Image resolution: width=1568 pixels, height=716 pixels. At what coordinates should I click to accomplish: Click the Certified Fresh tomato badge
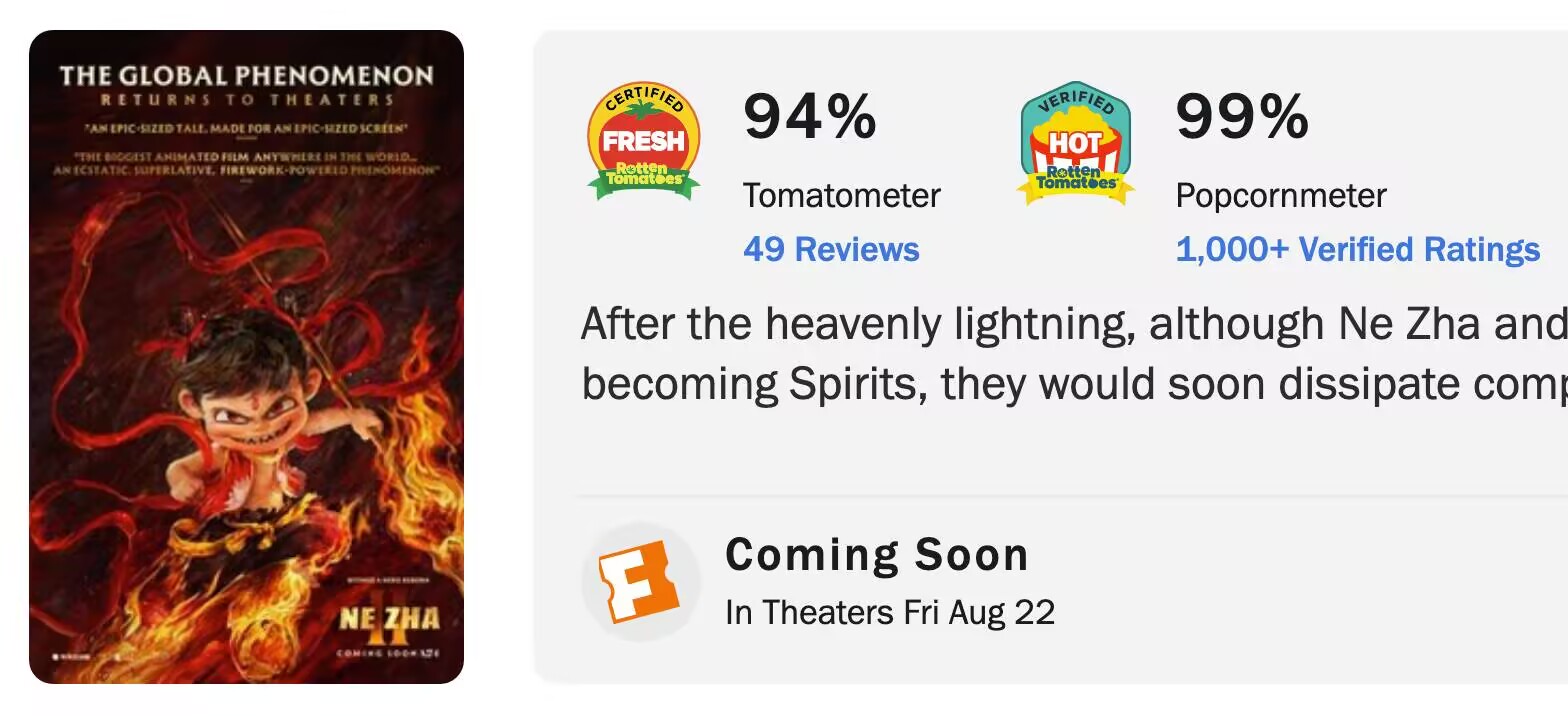[x=643, y=141]
